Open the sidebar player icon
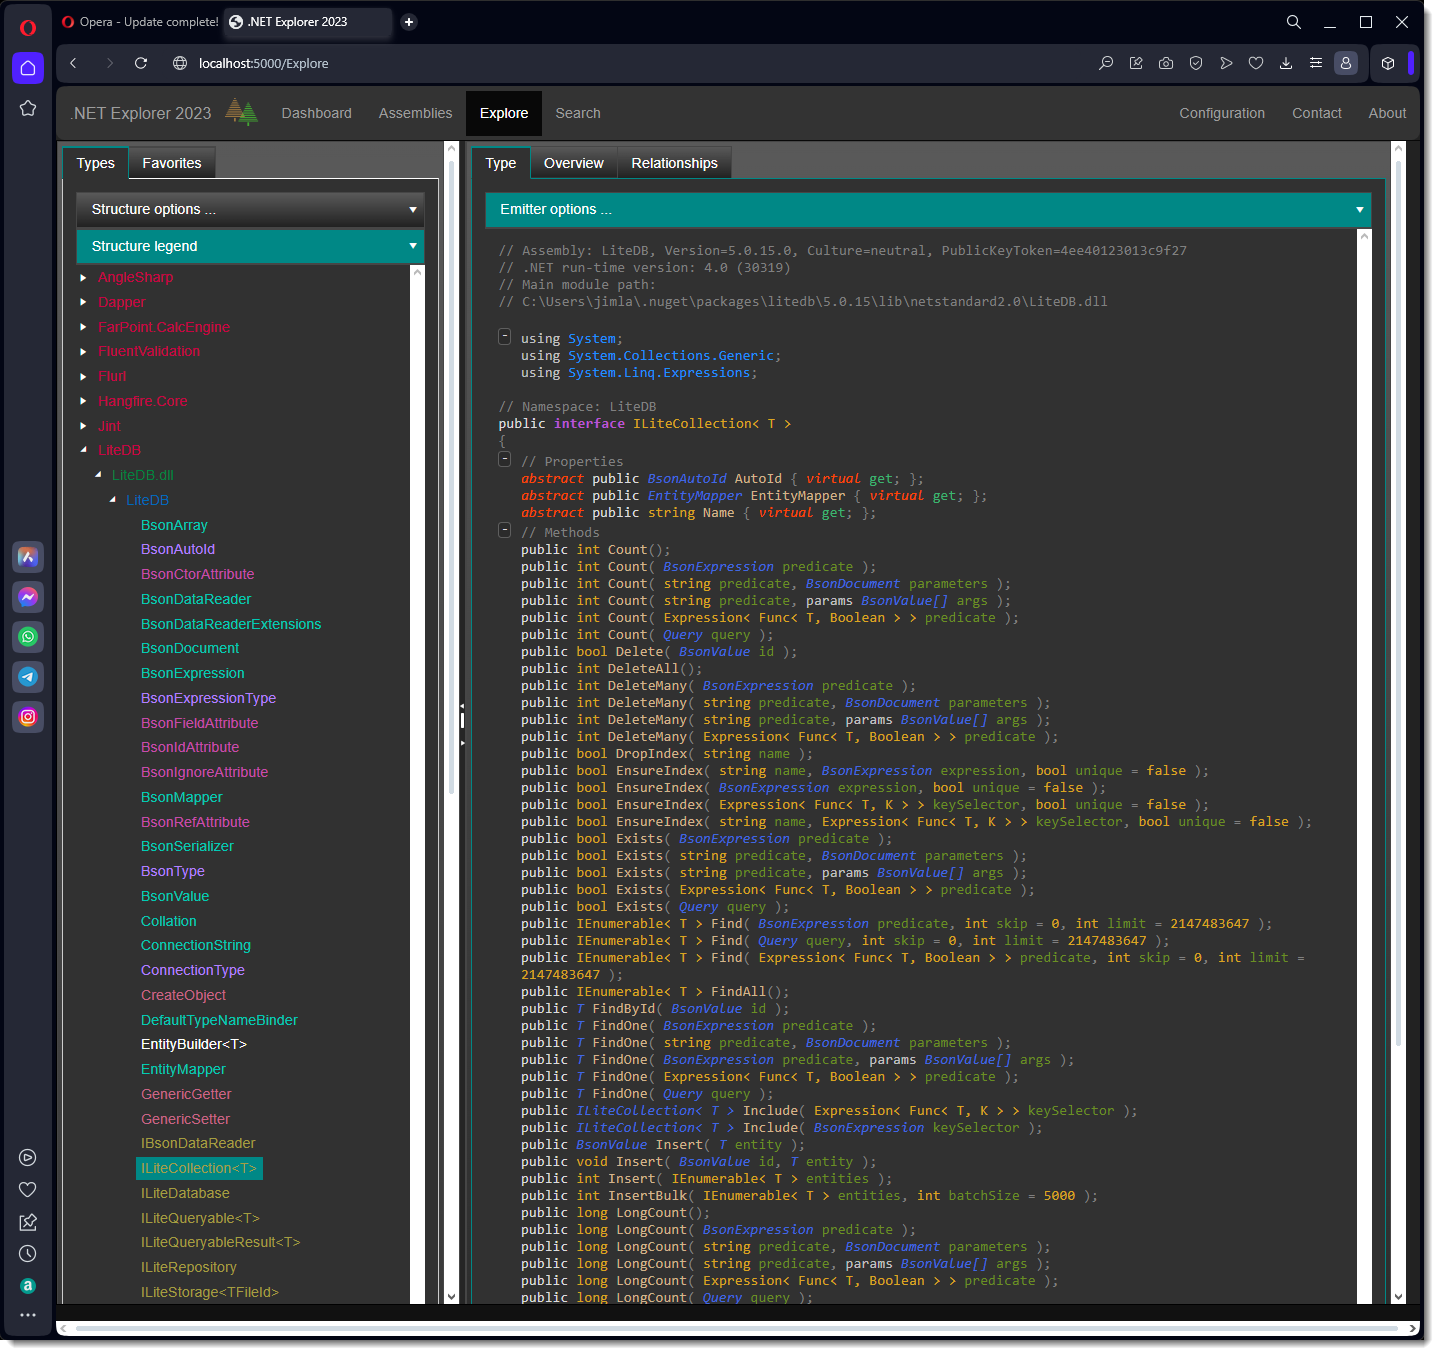Image resolution: width=1439 pixels, height=1355 pixels. pyautogui.click(x=28, y=1158)
